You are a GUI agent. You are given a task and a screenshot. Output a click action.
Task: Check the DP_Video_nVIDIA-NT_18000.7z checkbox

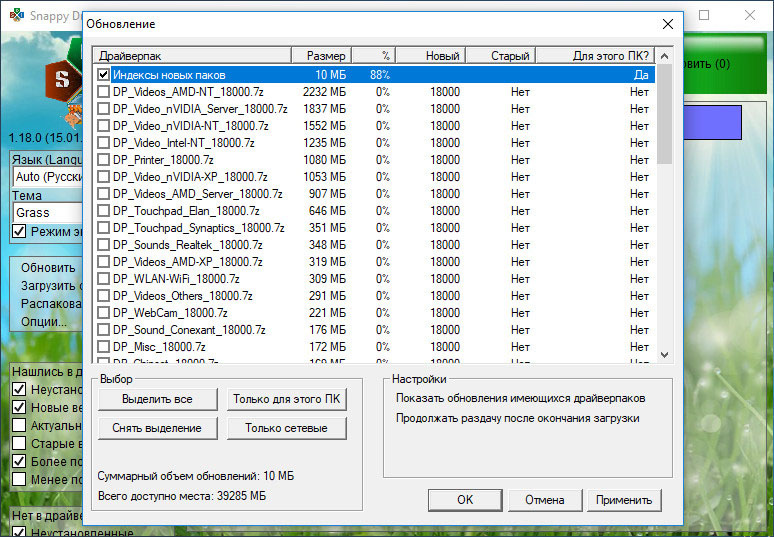[x=103, y=126]
